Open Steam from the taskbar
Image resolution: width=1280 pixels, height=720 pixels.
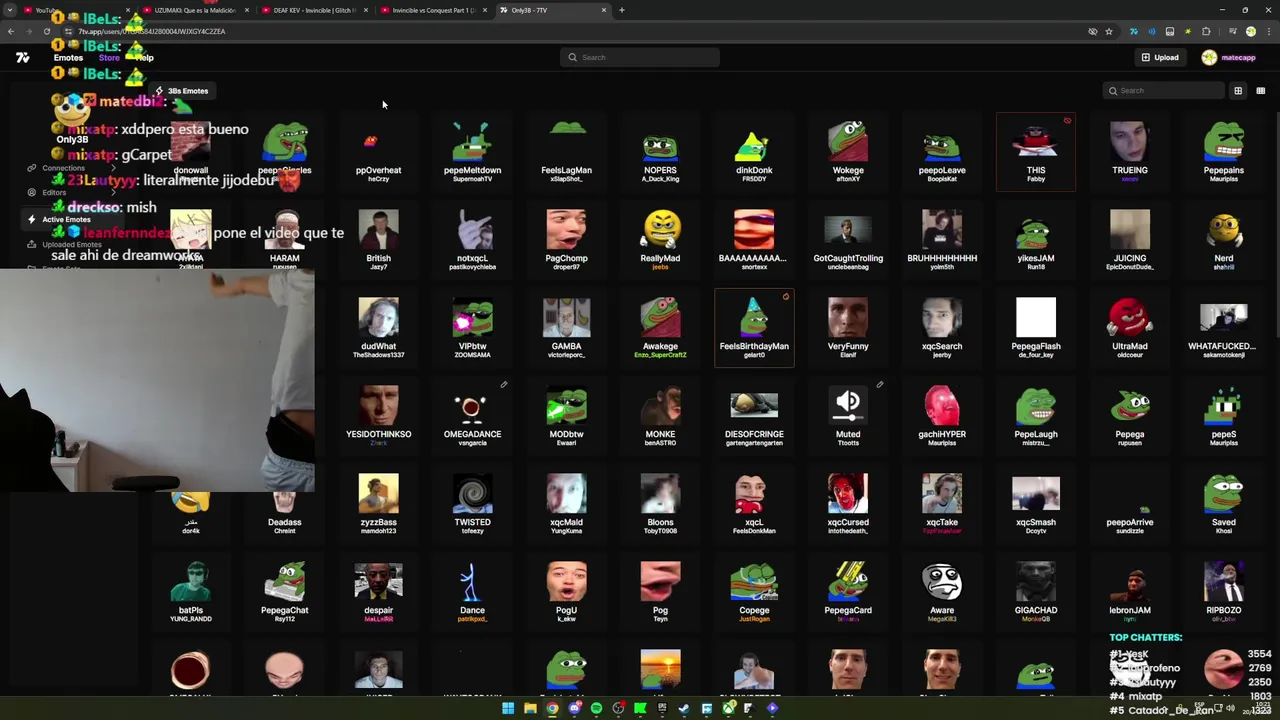click(x=684, y=708)
